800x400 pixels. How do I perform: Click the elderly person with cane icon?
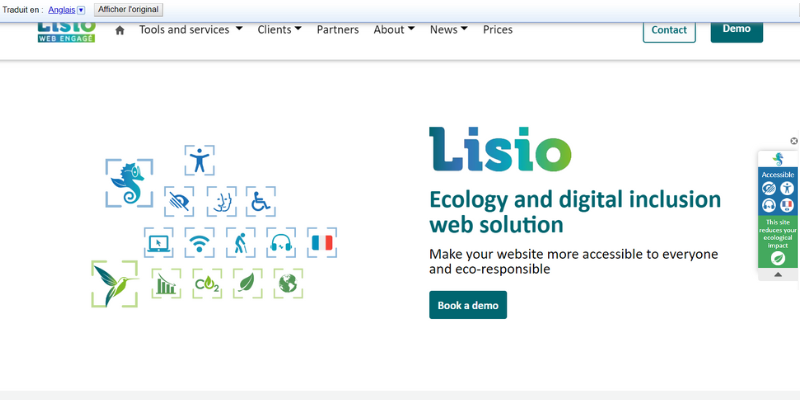point(240,242)
